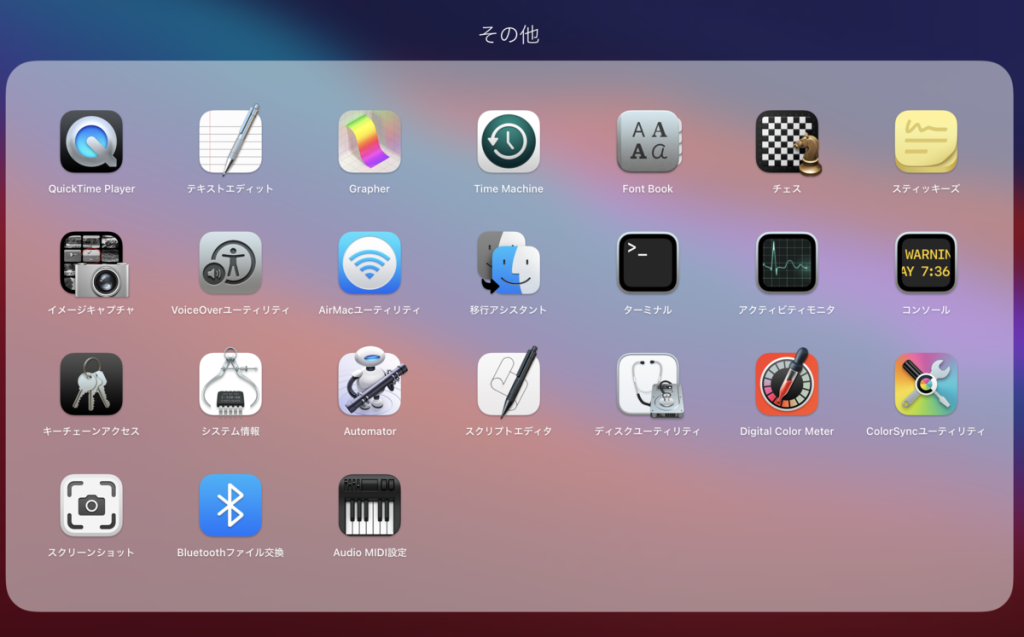Screen dimensions: 1024x637
Task: Launch イメージキャプチャ app
Action: click(x=91, y=264)
